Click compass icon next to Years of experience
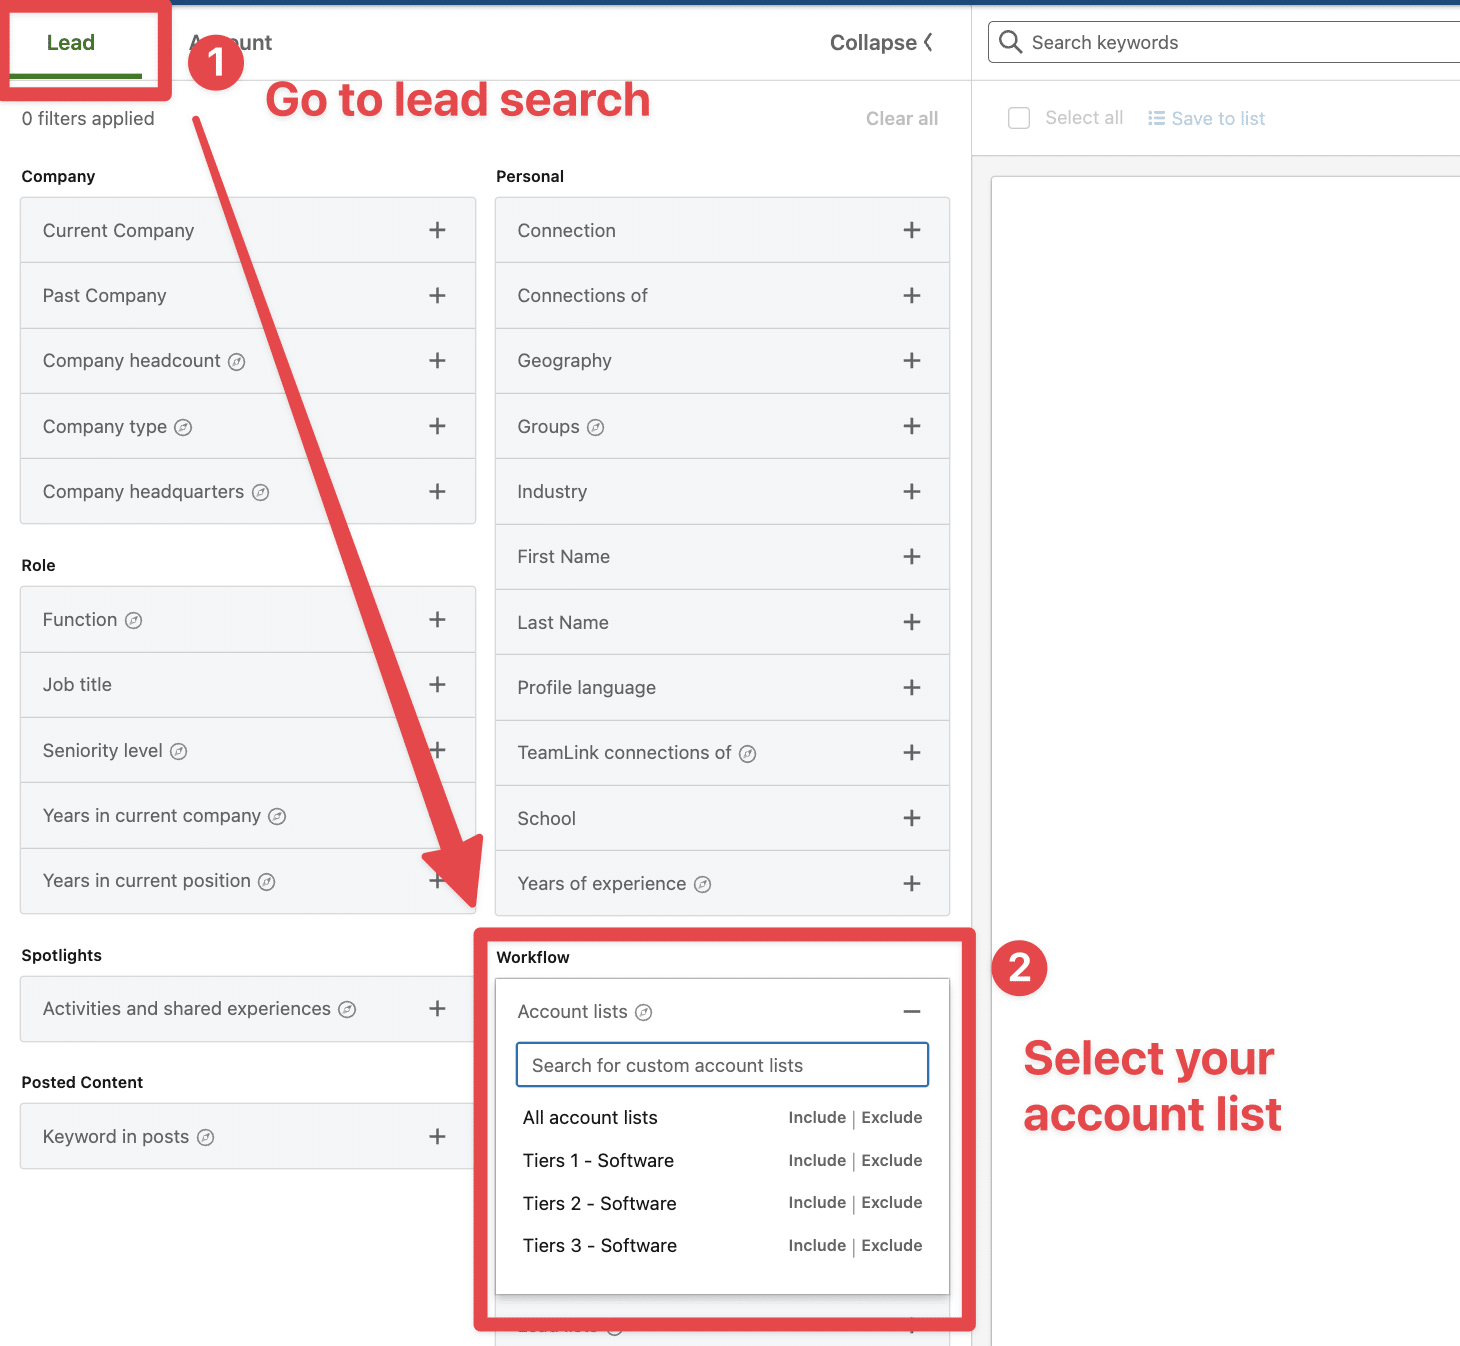The image size is (1460, 1346). click(x=702, y=884)
